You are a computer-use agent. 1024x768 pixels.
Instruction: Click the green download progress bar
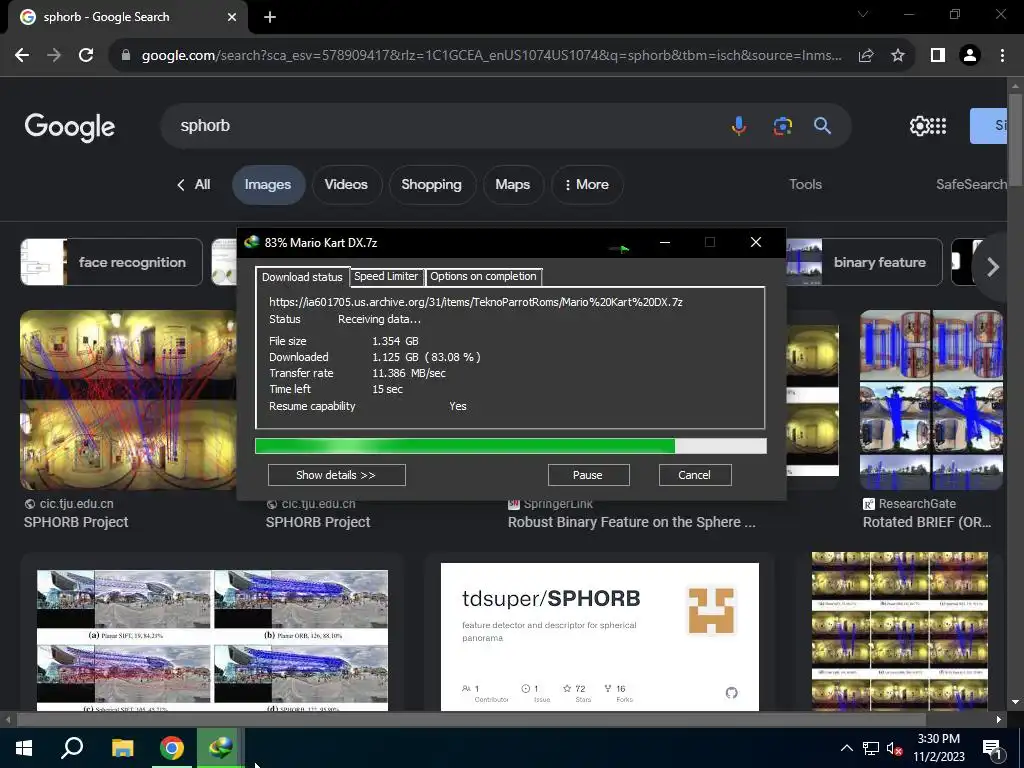(511, 446)
